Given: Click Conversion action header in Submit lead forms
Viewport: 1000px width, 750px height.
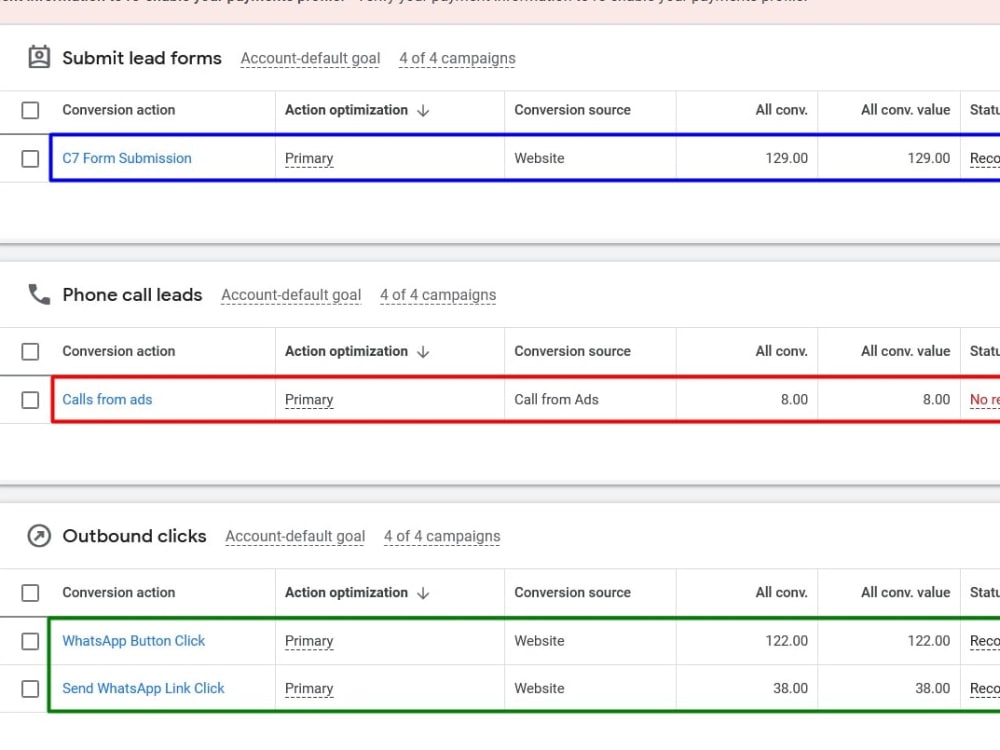Looking at the screenshot, I should tap(119, 110).
